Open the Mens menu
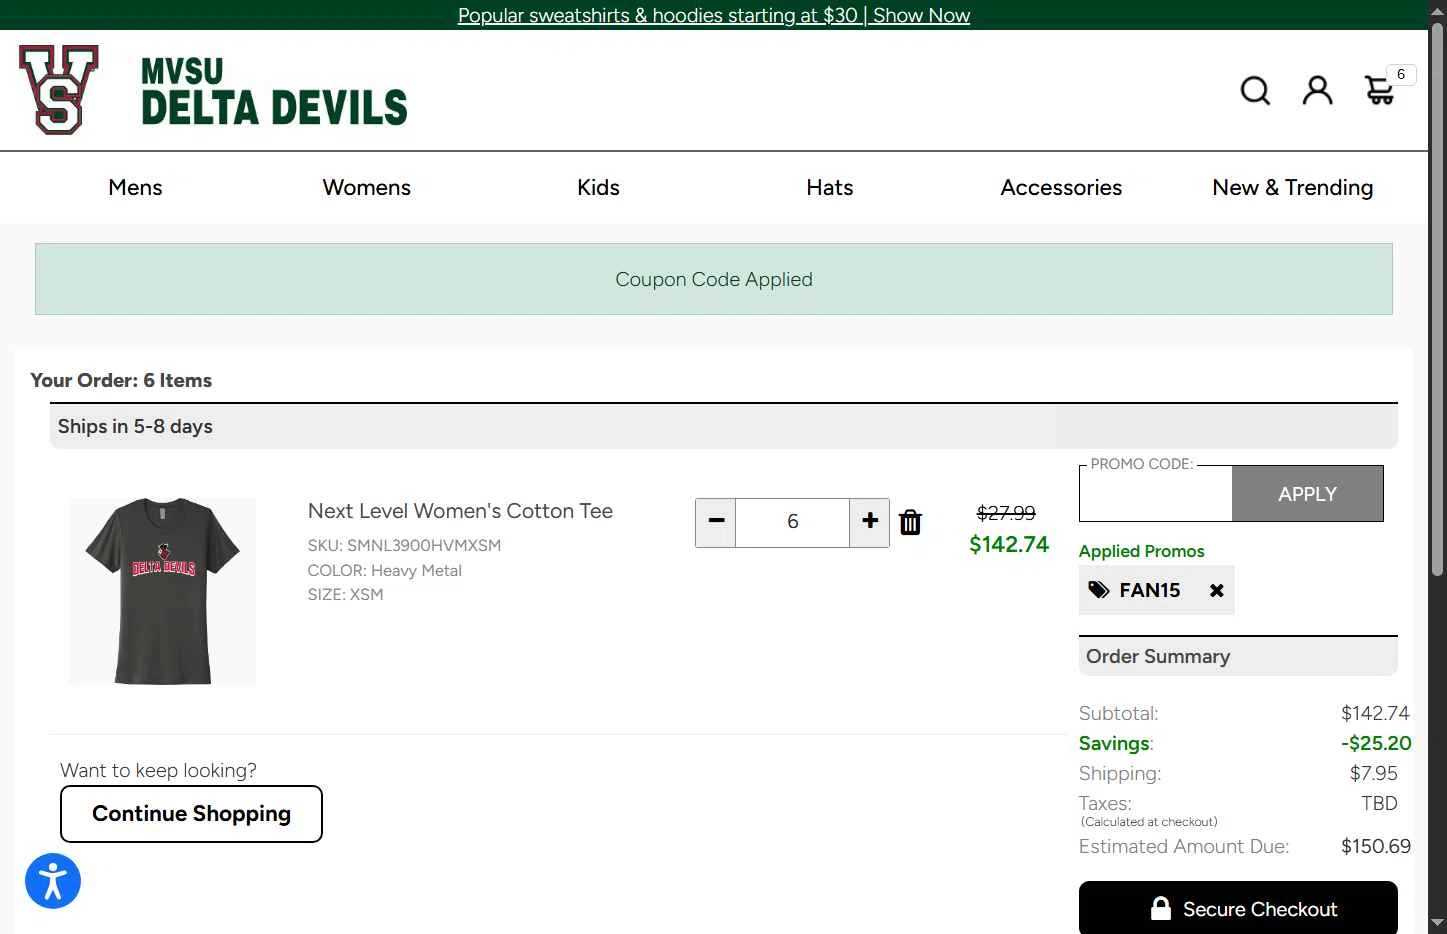The image size is (1447, 934). [x=135, y=187]
